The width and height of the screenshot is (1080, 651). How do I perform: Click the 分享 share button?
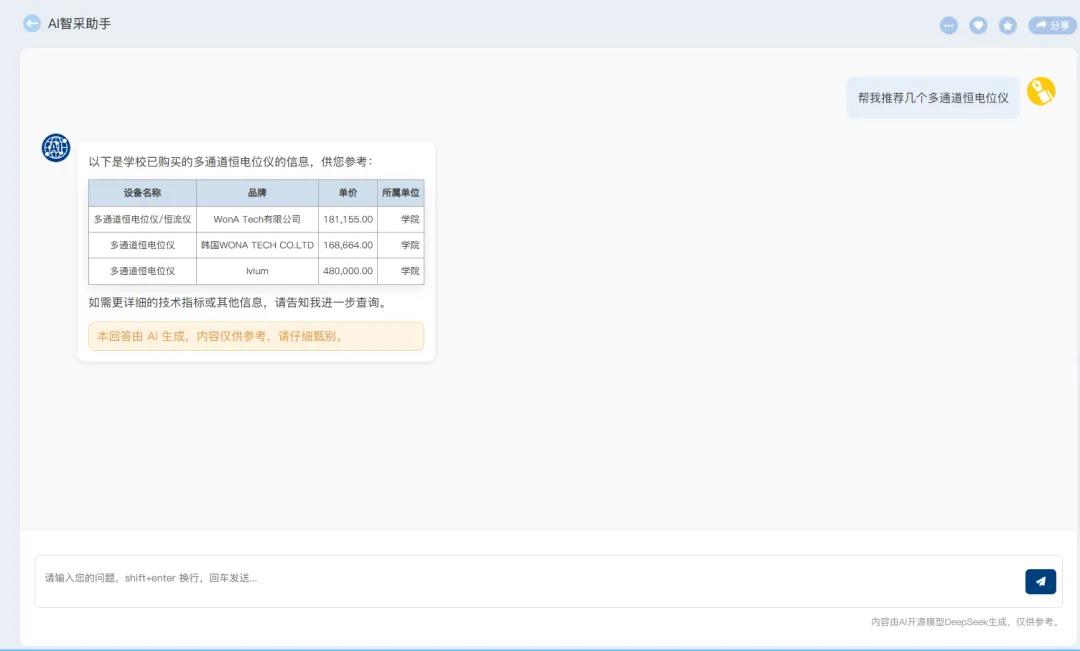coord(1052,25)
